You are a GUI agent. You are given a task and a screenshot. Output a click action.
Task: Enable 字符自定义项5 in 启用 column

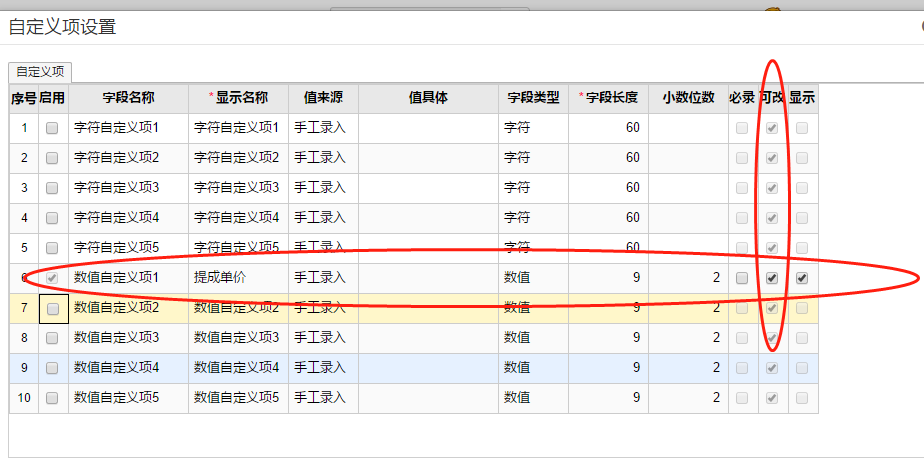(52, 248)
